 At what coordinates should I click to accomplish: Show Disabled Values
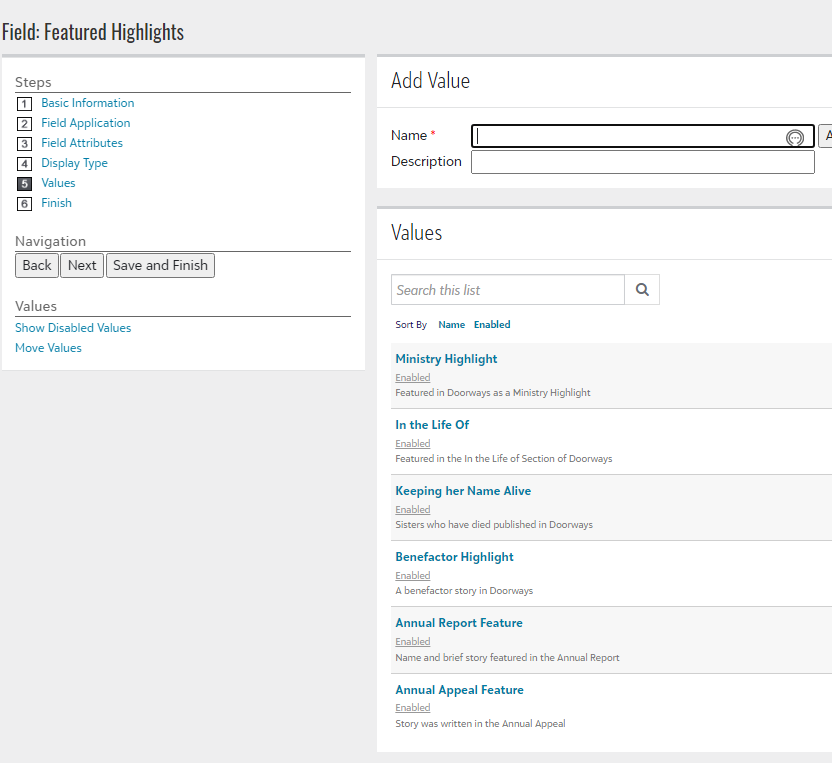pos(73,328)
